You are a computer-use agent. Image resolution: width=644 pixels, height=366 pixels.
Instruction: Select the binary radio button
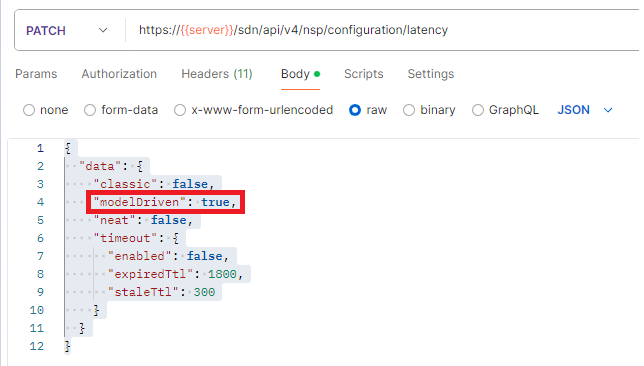409,110
